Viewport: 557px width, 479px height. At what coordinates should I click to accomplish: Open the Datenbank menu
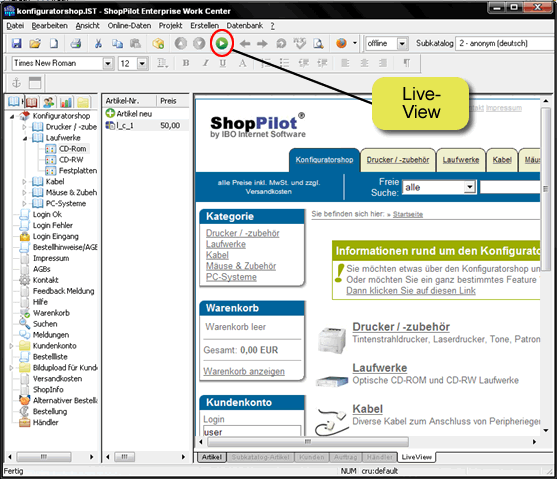pyautogui.click(x=244, y=26)
